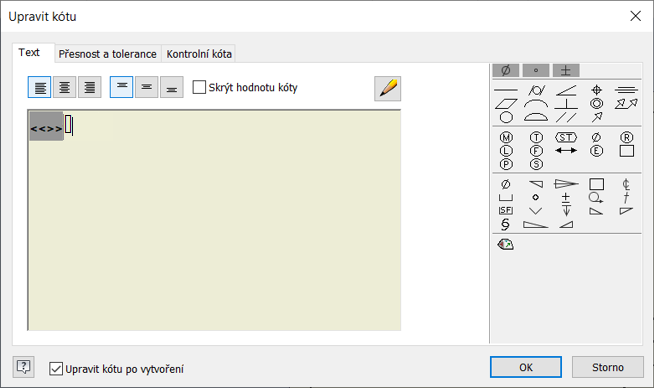Insert the position crosshair symbol

[596, 90]
